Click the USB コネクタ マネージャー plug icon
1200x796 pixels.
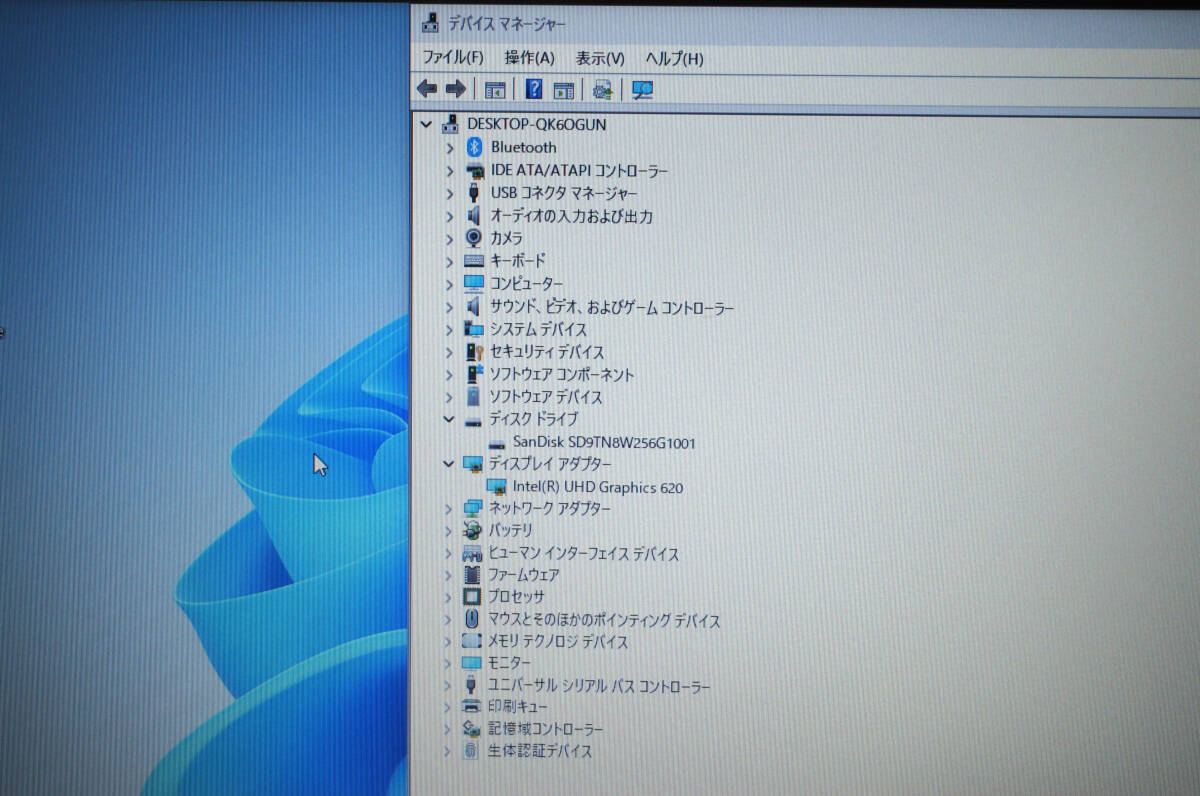(474, 193)
